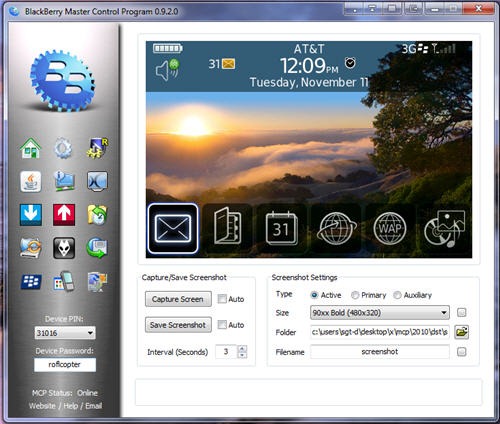Select the Active type radio button
500x424 pixels.
tap(314, 295)
